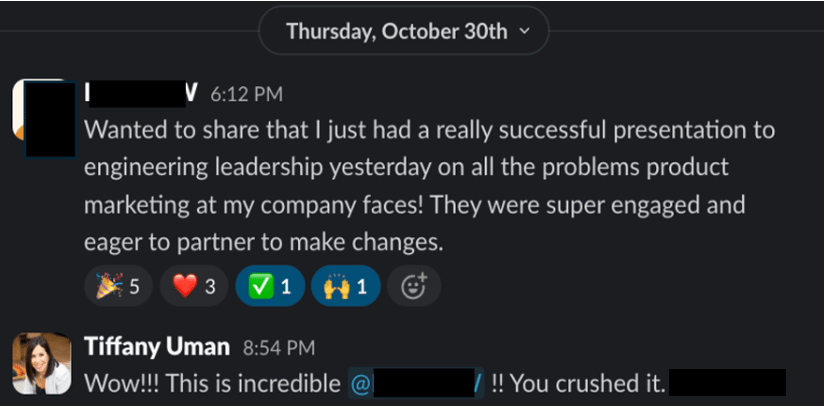Click the redacted sender name beside 6:12 PM

coord(142,94)
